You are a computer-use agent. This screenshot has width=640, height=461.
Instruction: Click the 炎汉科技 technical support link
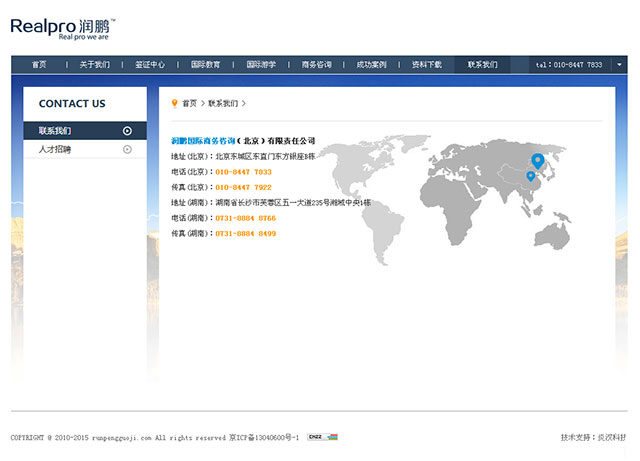click(x=611, y=437)
